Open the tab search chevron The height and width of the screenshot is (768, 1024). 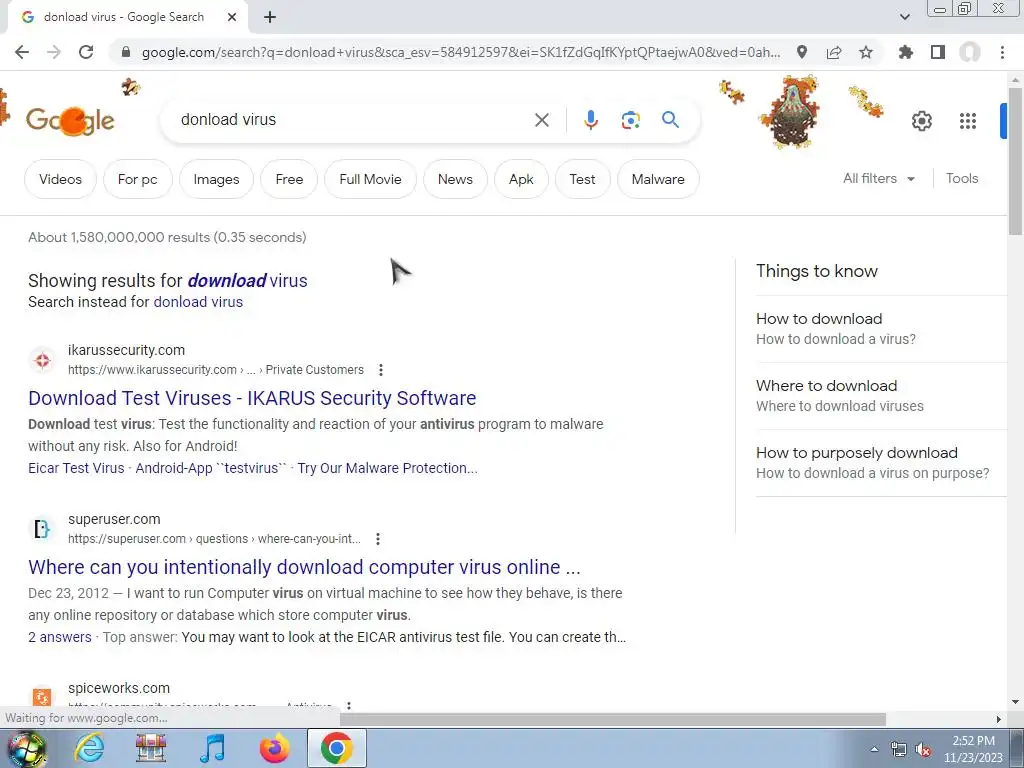click(x=904, y=17)
